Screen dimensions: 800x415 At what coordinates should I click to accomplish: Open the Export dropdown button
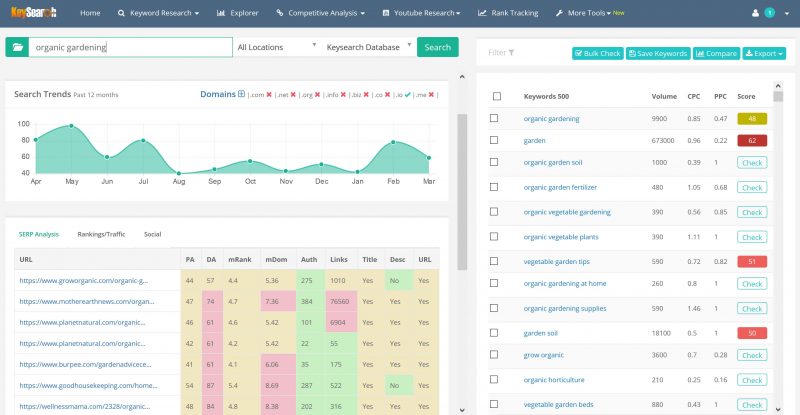764,53
